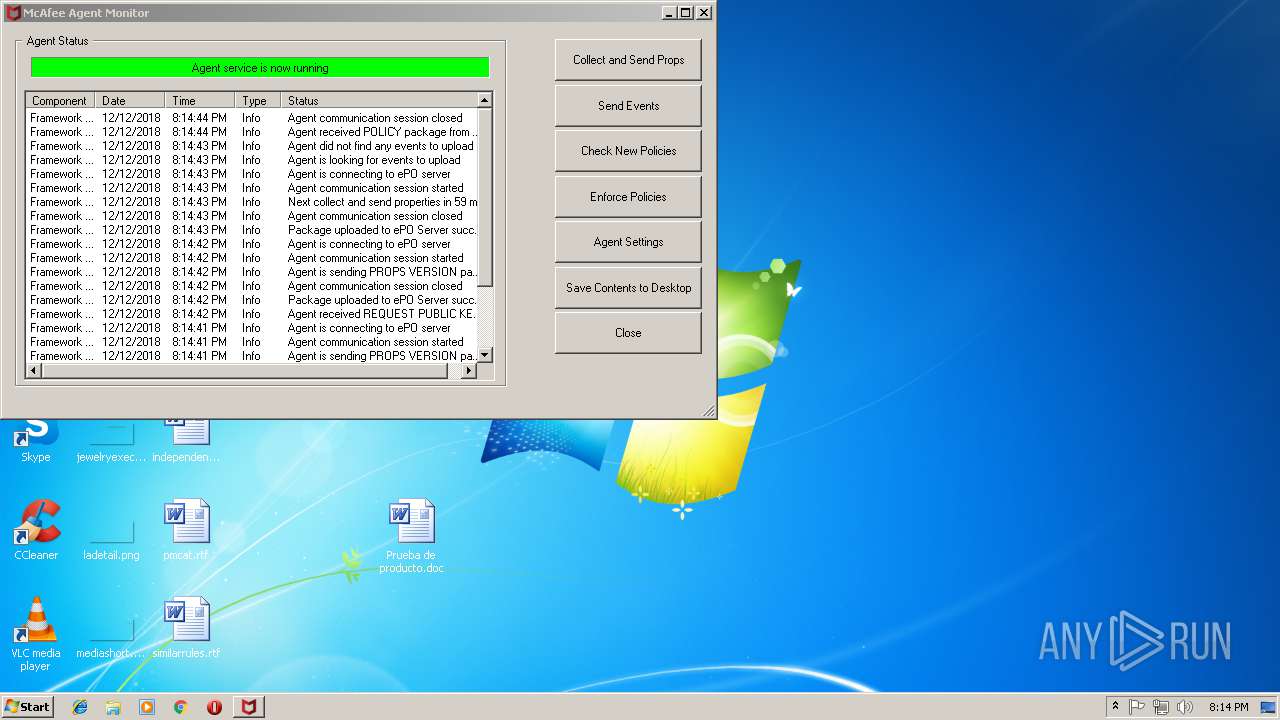Click the Show Desktop button
1280x720 pixels.
(x=1269, y=707)
